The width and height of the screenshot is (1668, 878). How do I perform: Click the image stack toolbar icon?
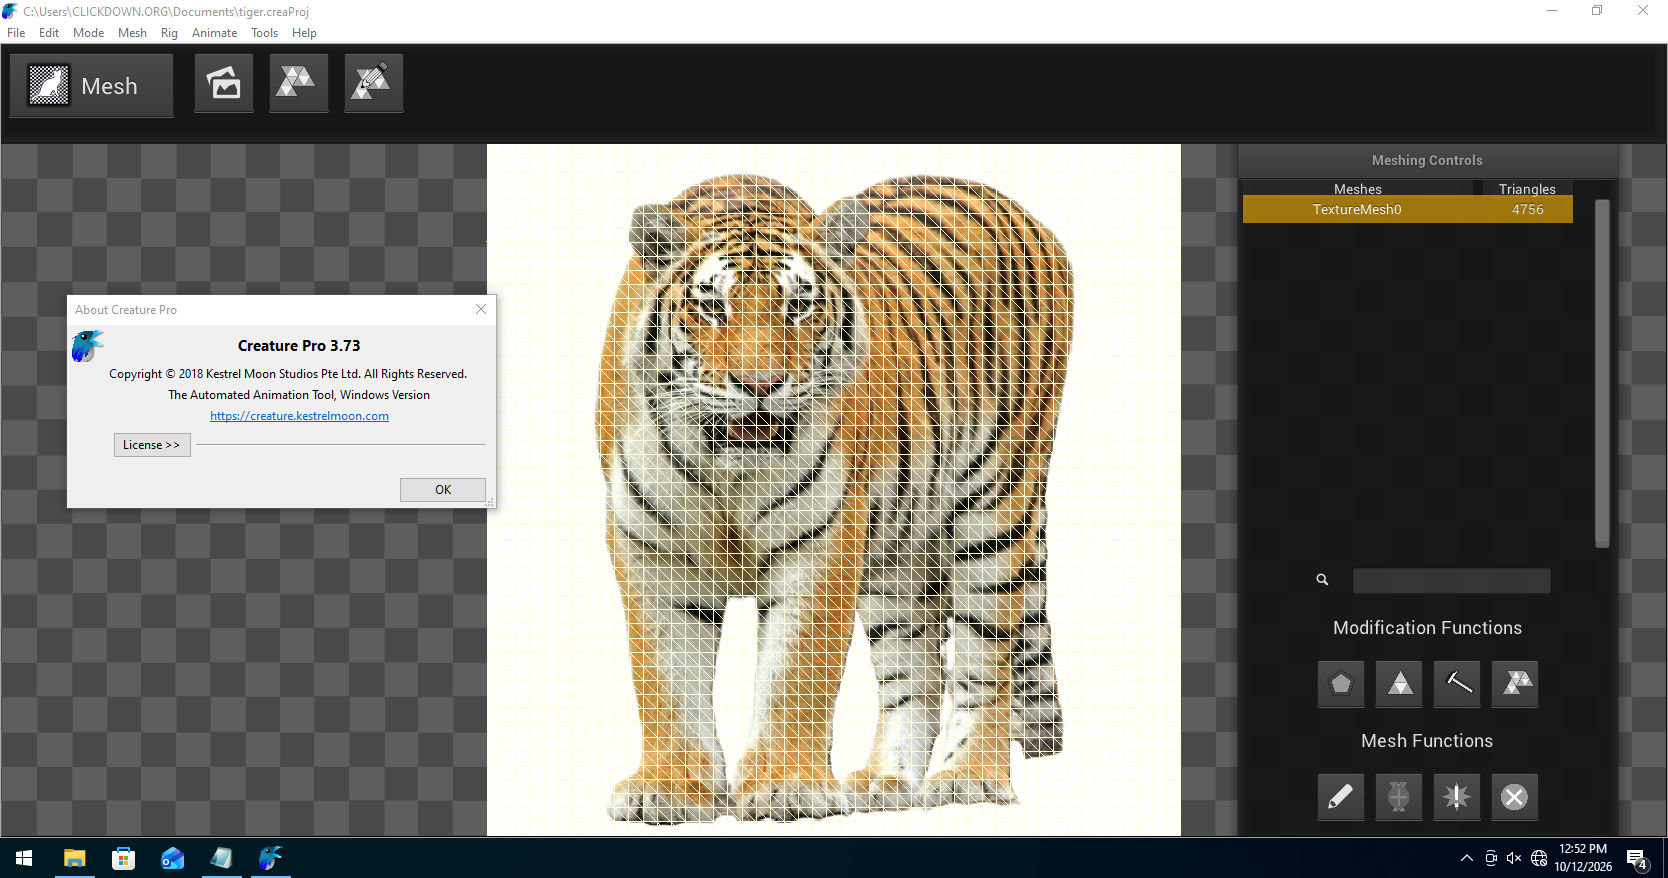pos(223,83)
